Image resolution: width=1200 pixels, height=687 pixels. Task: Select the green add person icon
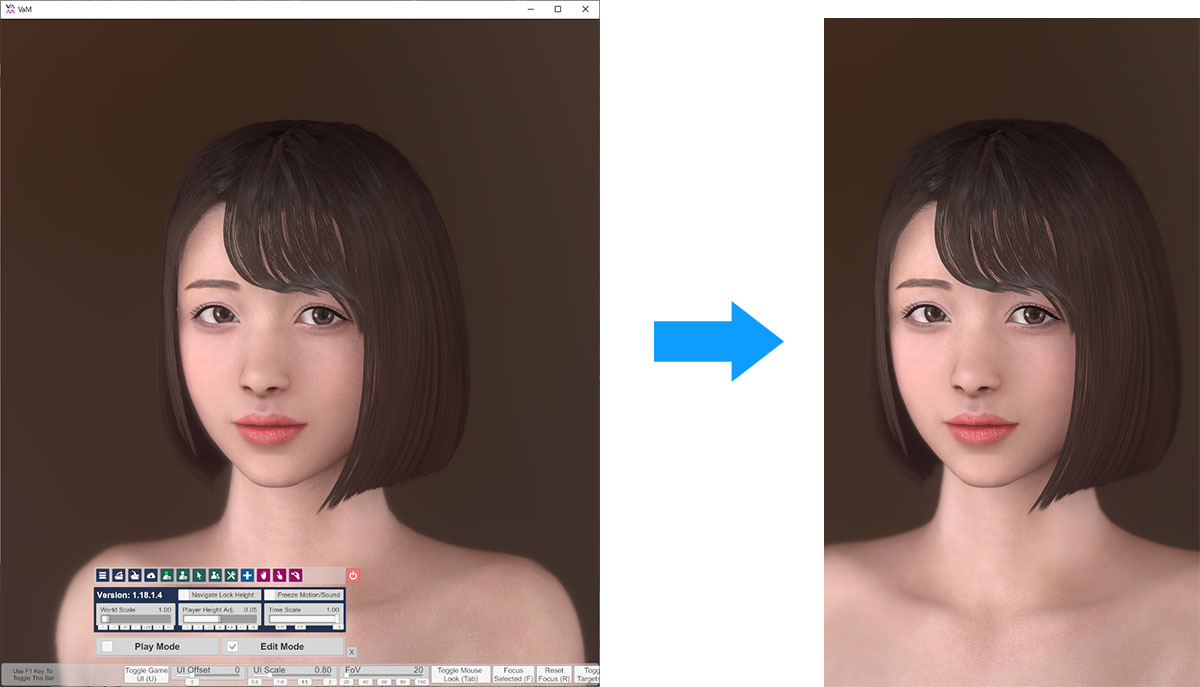pos(166,575)
